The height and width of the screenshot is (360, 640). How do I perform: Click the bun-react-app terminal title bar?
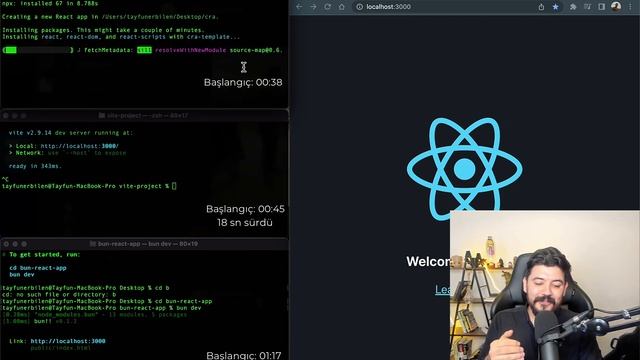pyautogui.click(x=144, y=244)
